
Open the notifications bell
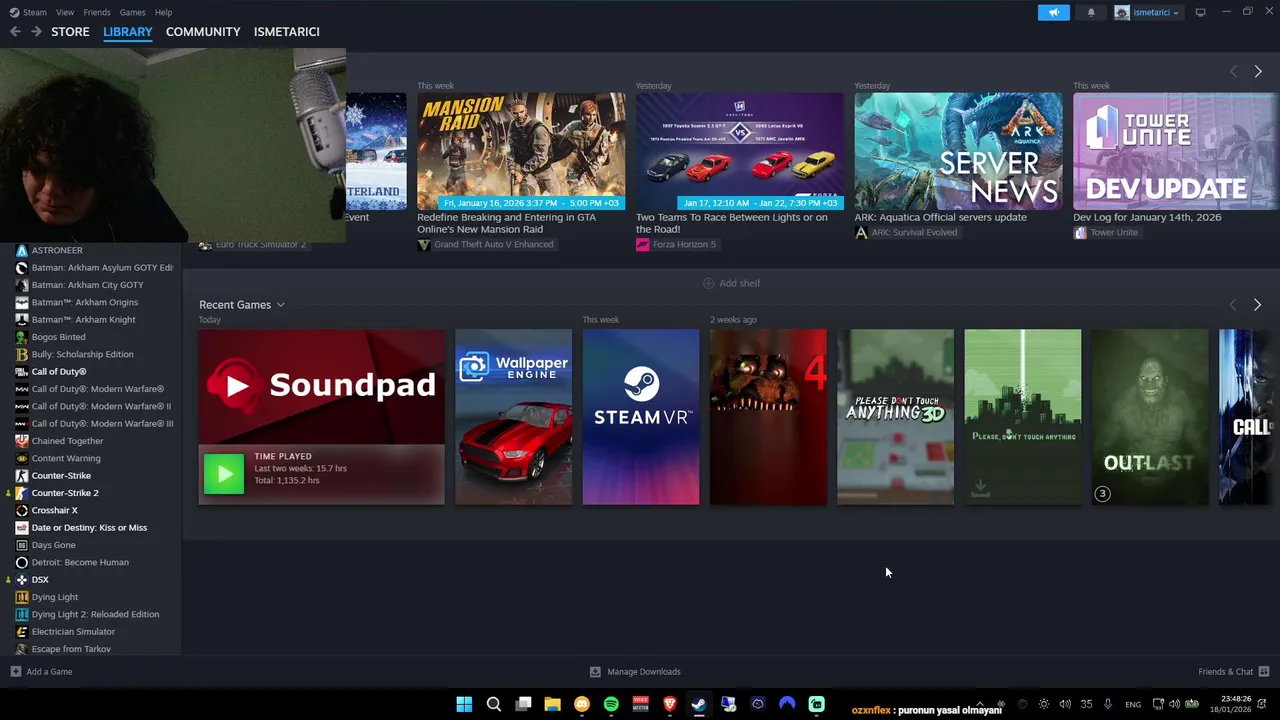coord(1091,12)
